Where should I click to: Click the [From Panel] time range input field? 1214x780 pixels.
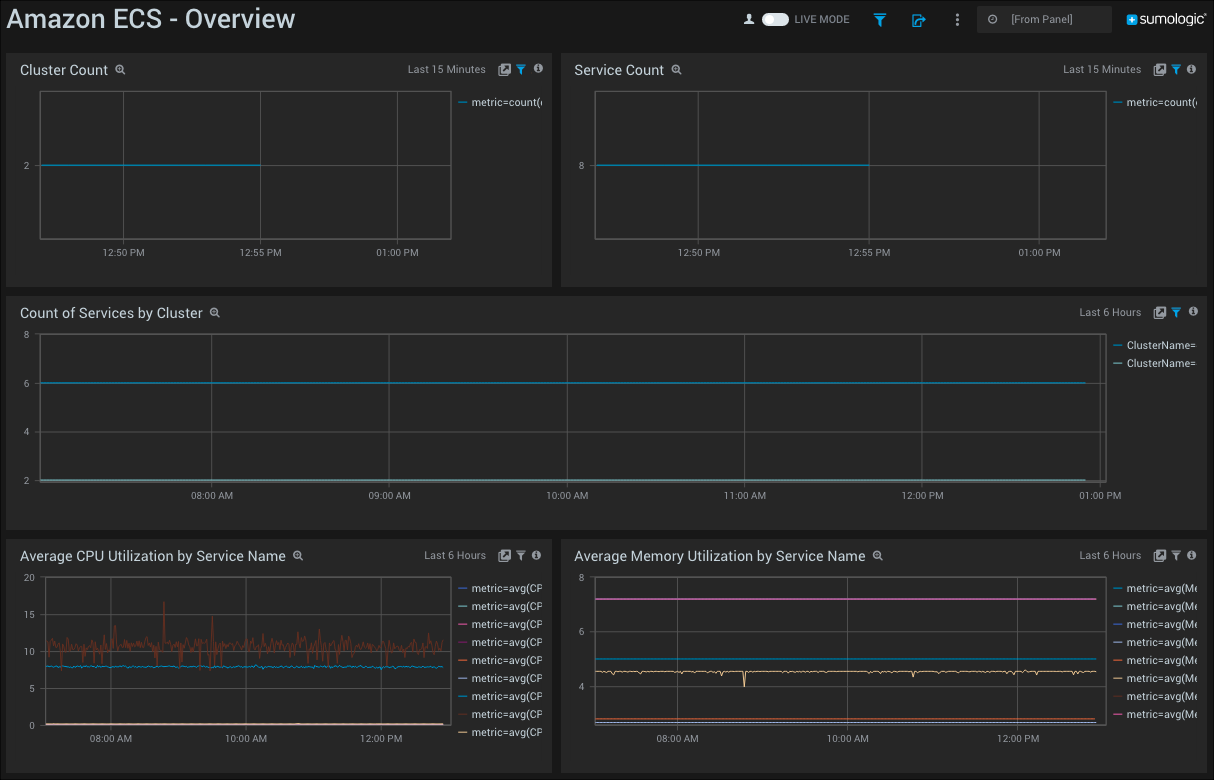pyautogui.click(x=1044, y=19)
